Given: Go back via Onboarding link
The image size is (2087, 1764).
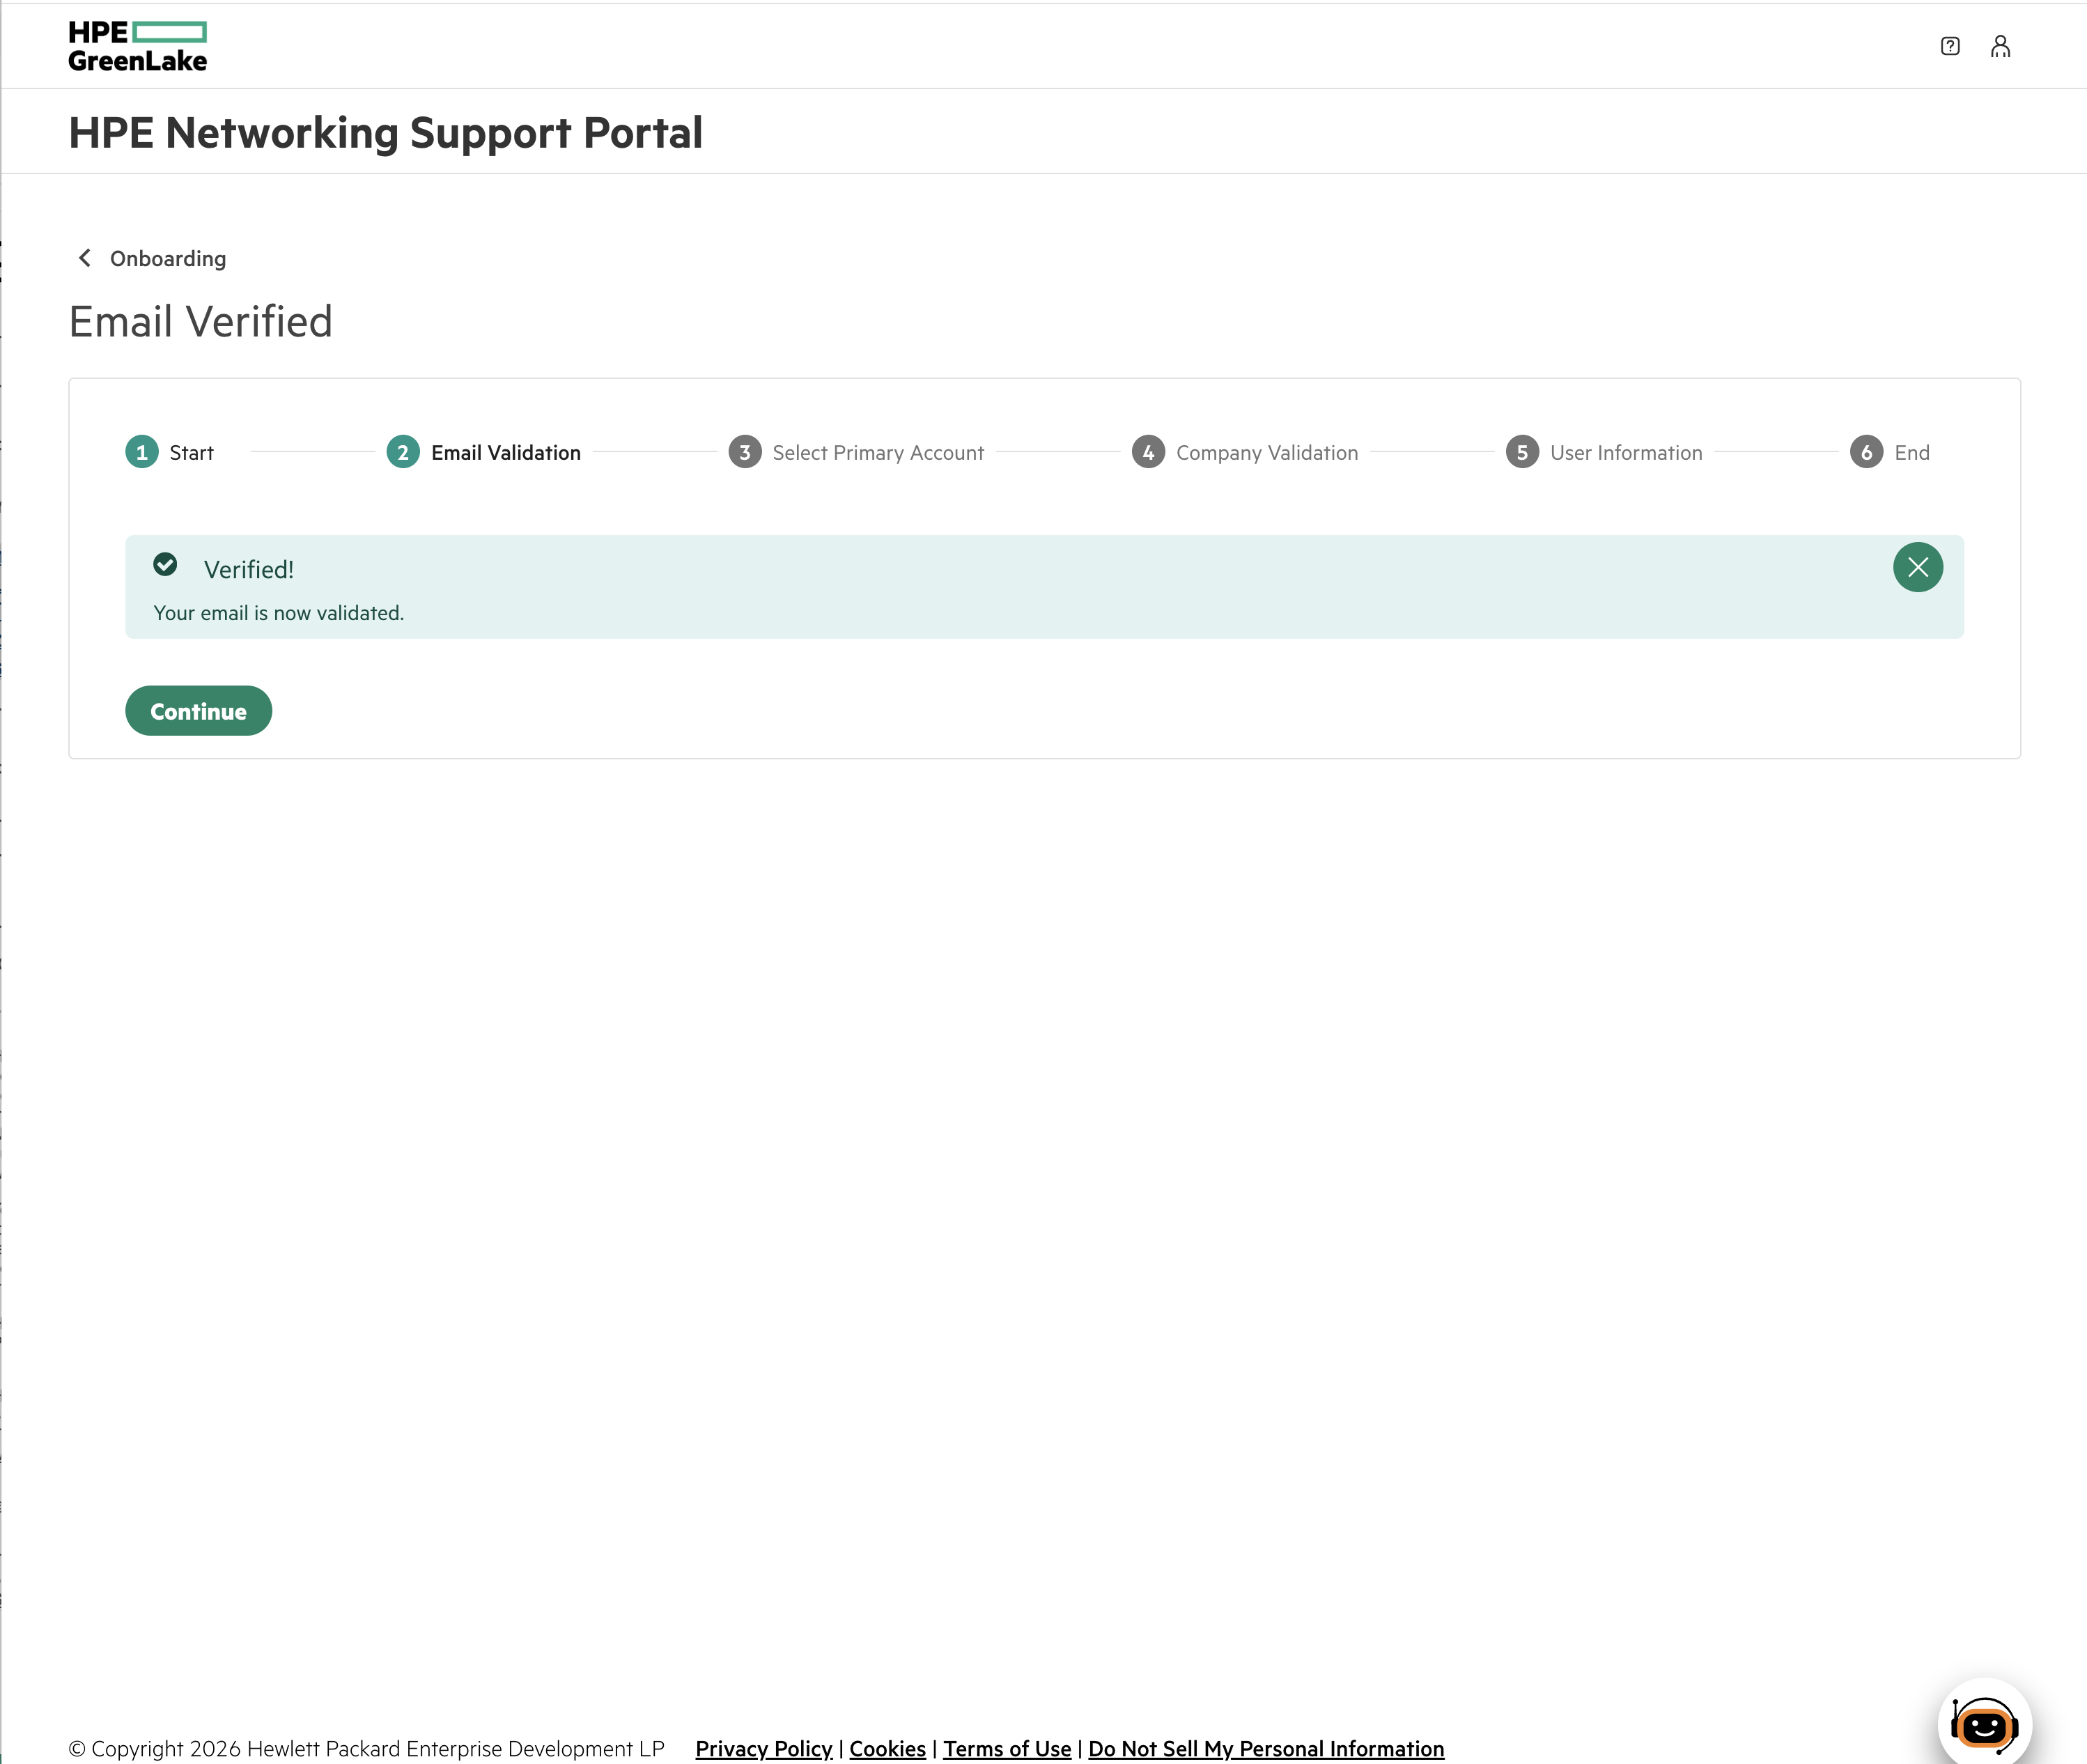Looking at the screenshot, I should pos(168,258).
